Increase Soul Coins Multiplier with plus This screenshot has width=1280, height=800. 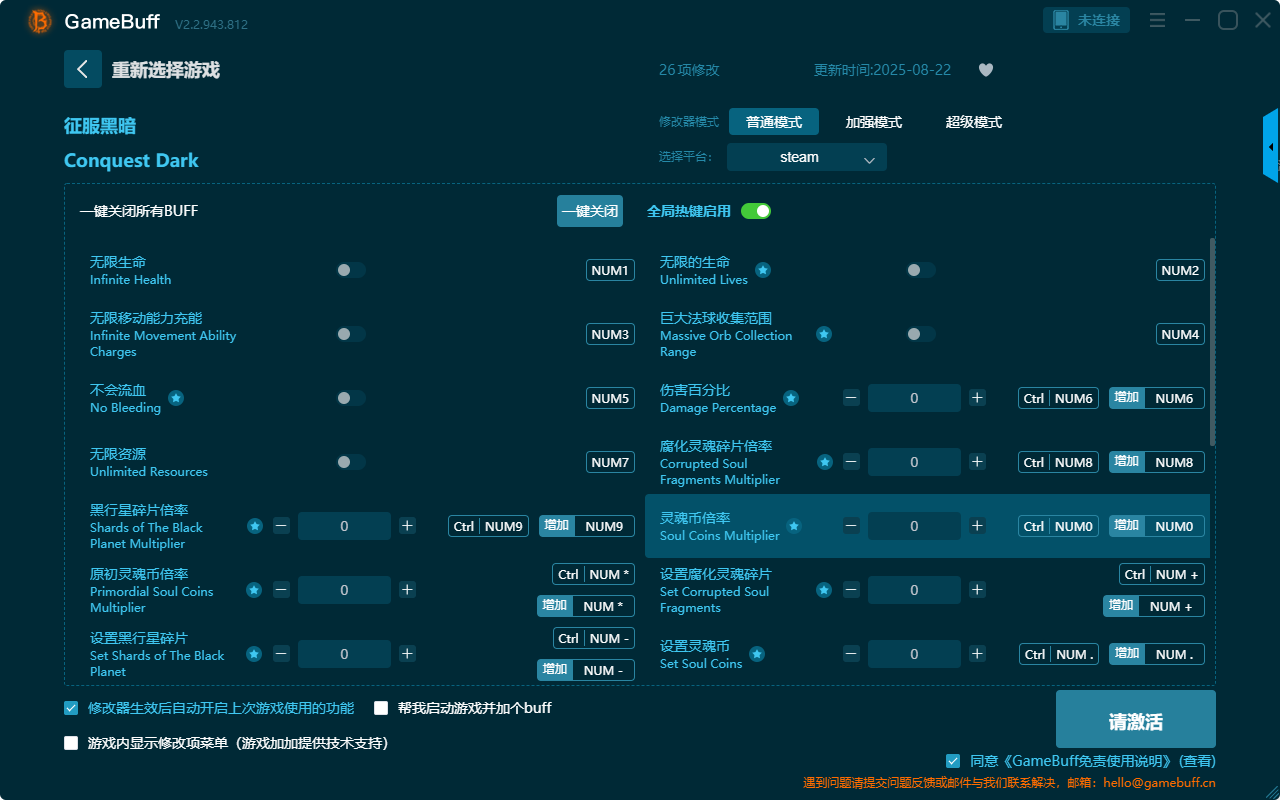(977, 526)
